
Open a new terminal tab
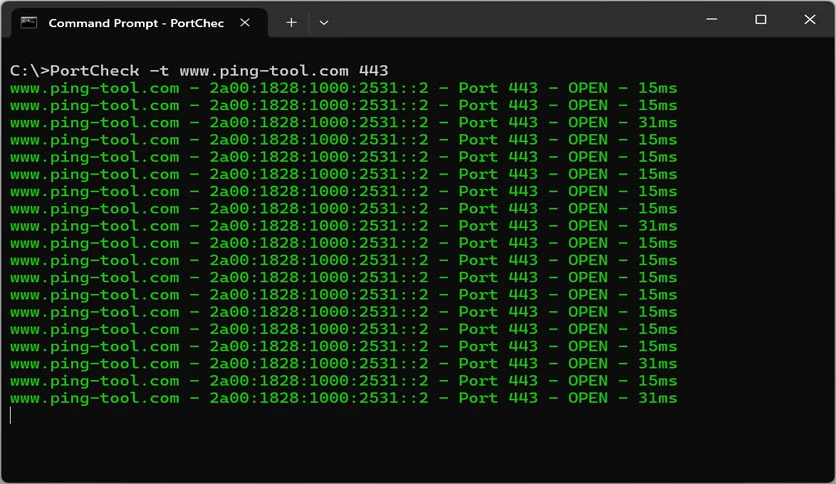pyautogui.click(x=291, y=22)
